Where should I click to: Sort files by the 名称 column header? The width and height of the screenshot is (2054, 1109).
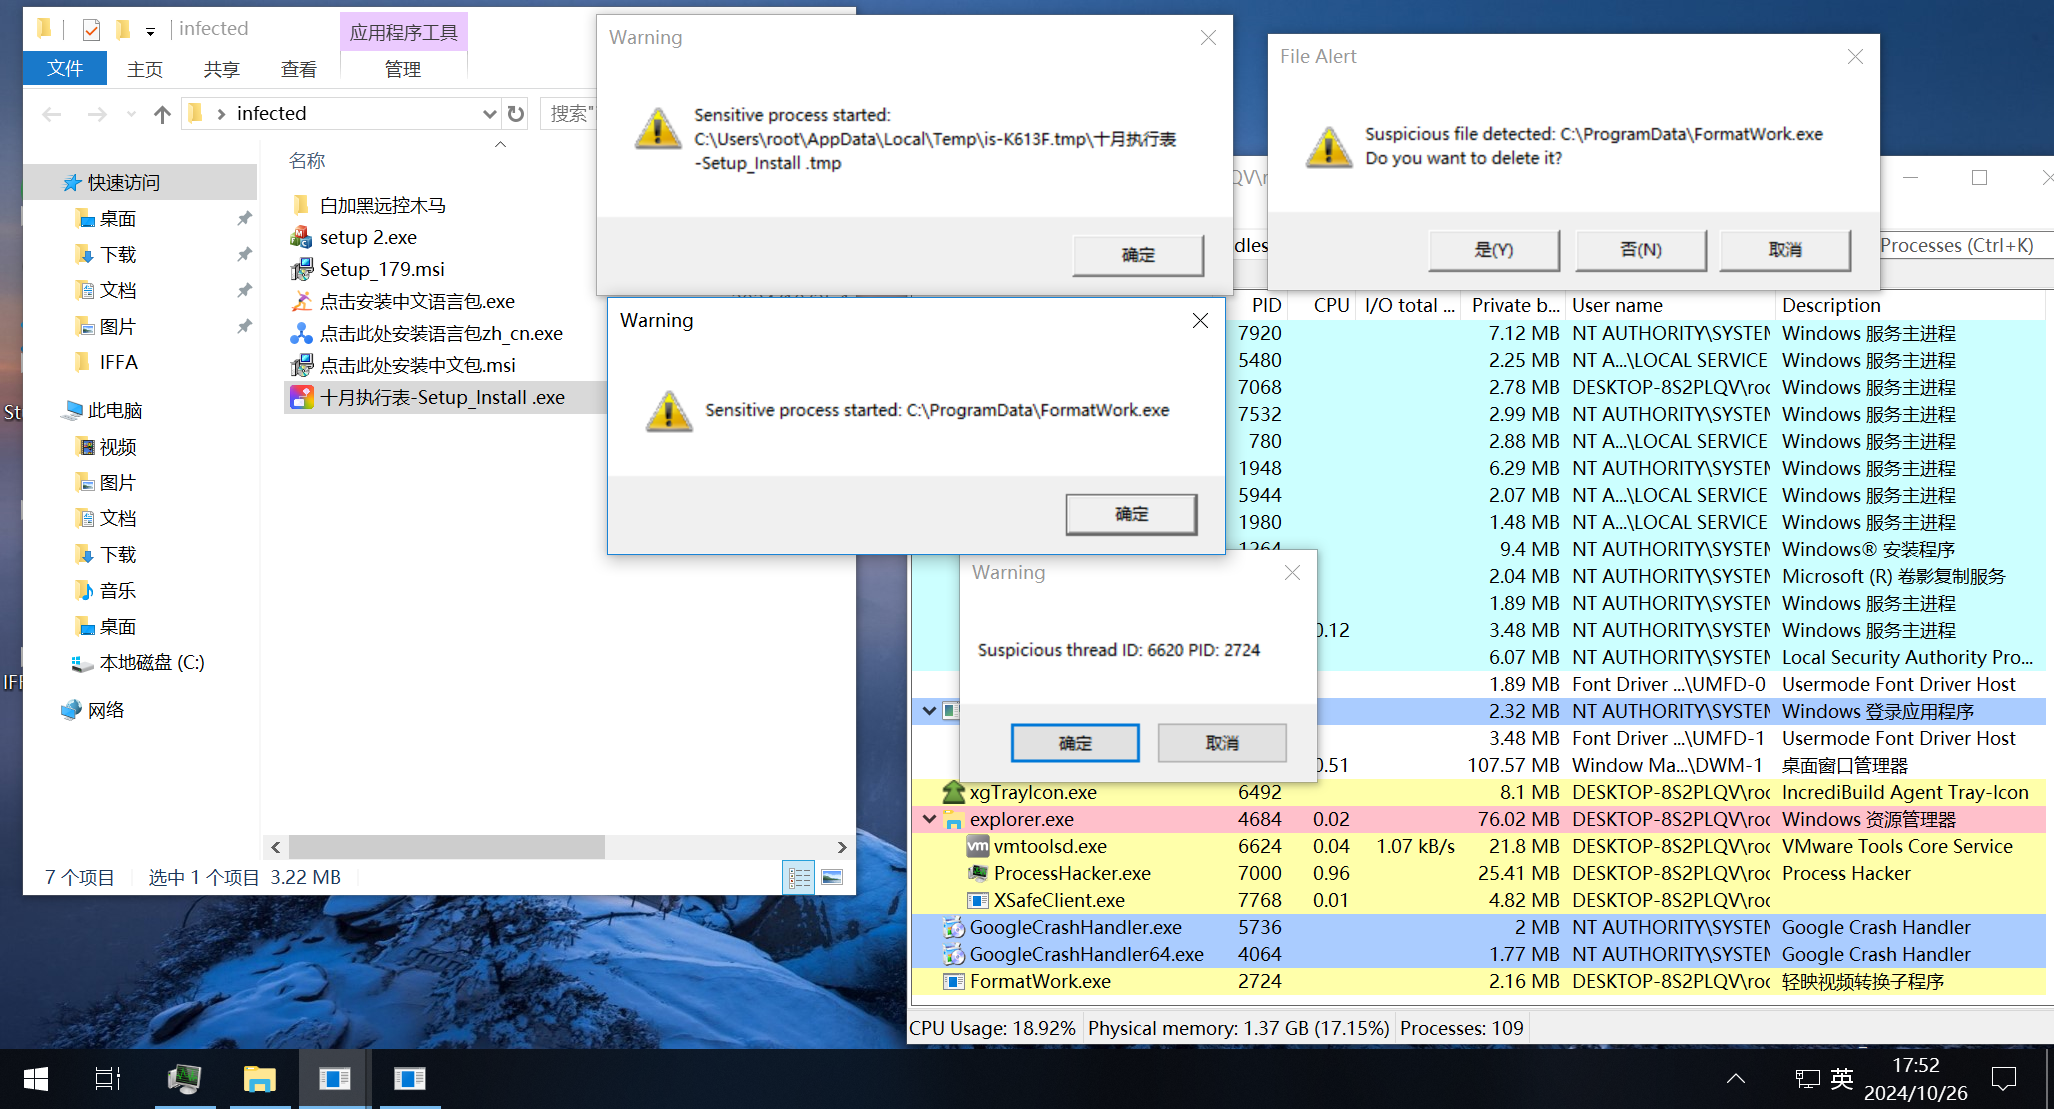tap(307, 161)
